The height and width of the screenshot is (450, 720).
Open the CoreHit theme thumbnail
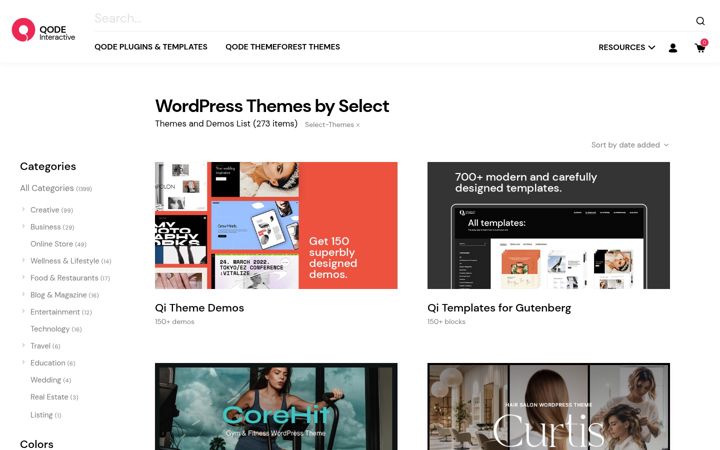276,406
